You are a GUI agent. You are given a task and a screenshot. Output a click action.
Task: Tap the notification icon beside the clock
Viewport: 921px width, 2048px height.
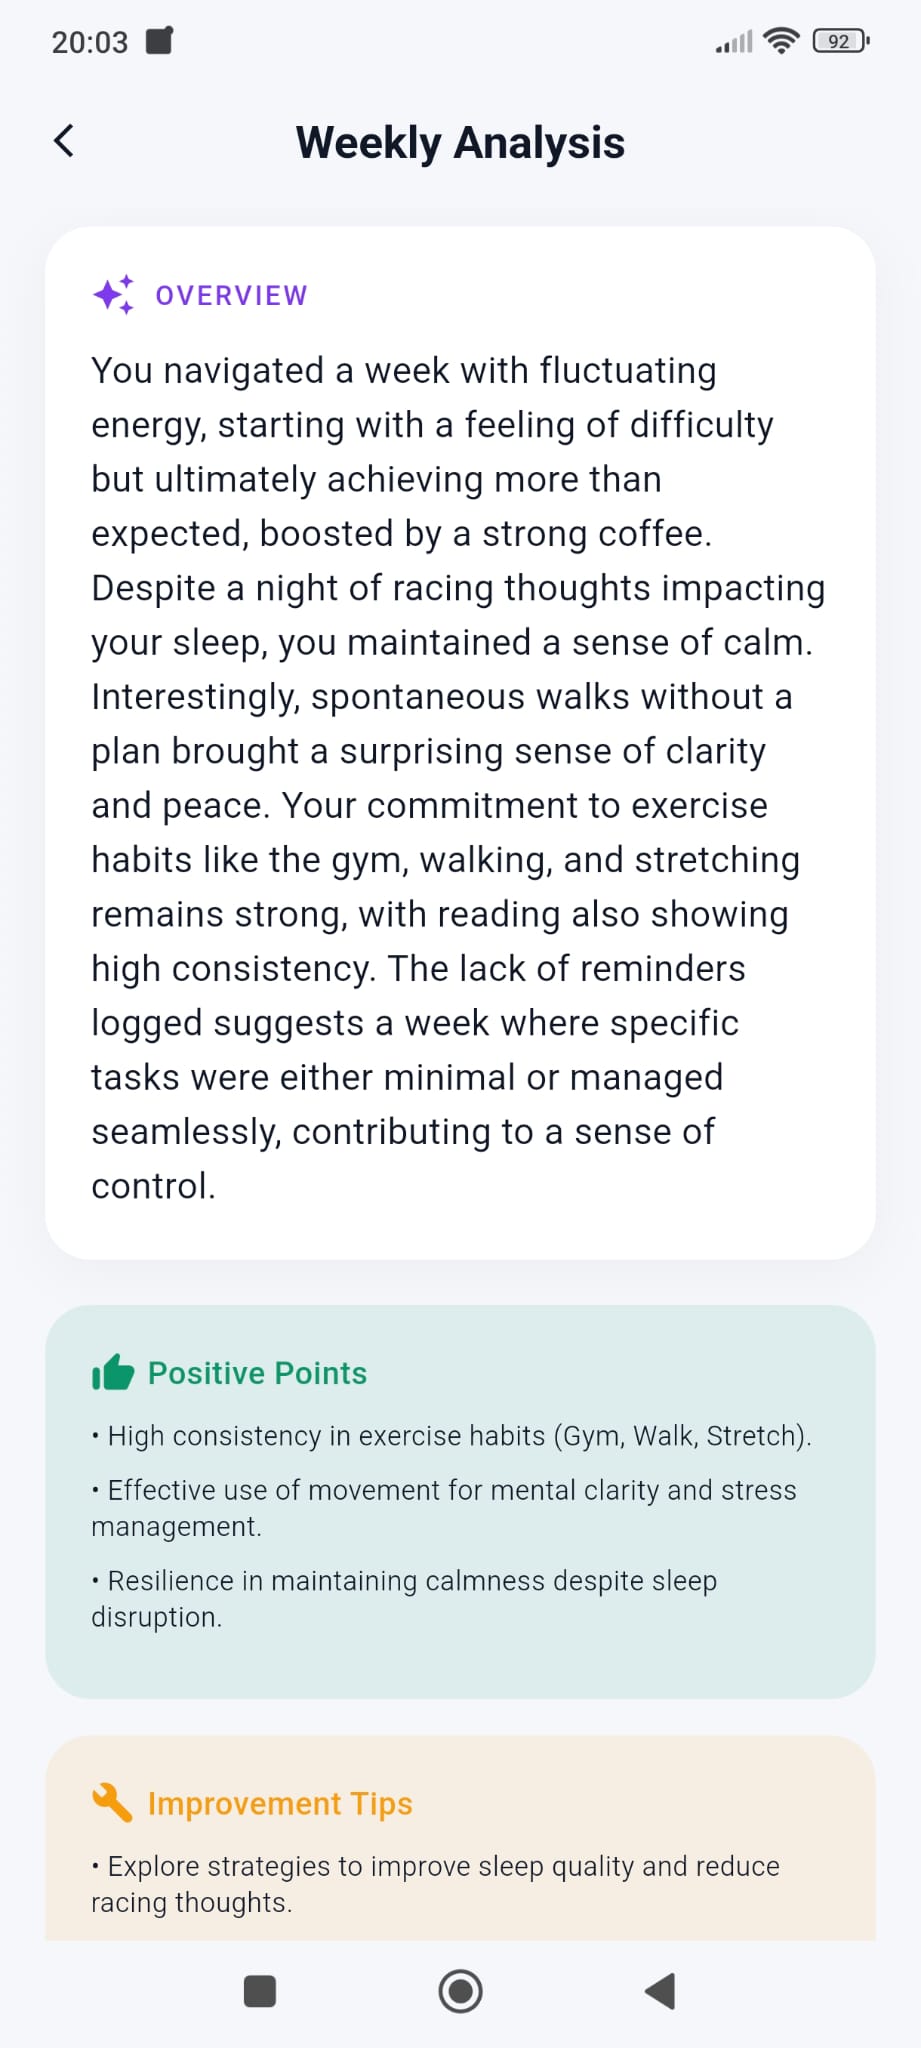159,41
